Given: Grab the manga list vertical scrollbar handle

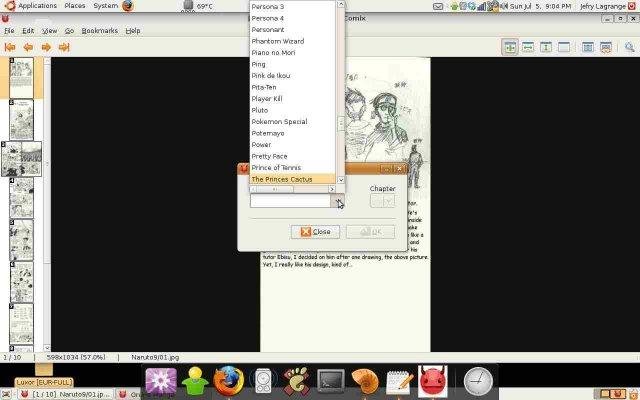Looking at the screenshot, I should pyautogui.click(x=341, y=124).
